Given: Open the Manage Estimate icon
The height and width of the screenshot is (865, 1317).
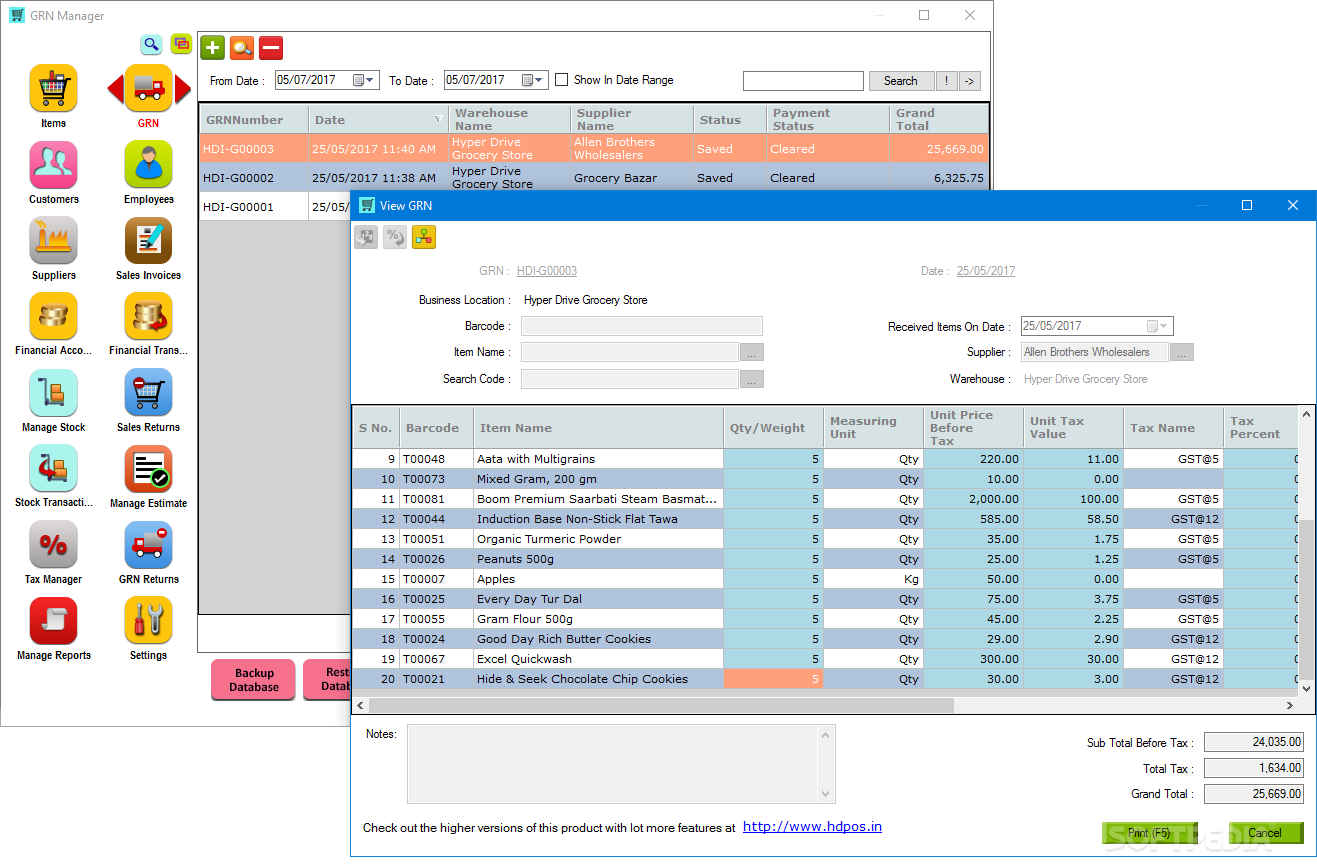Looking at the screenshot, I should pos(148,468).
